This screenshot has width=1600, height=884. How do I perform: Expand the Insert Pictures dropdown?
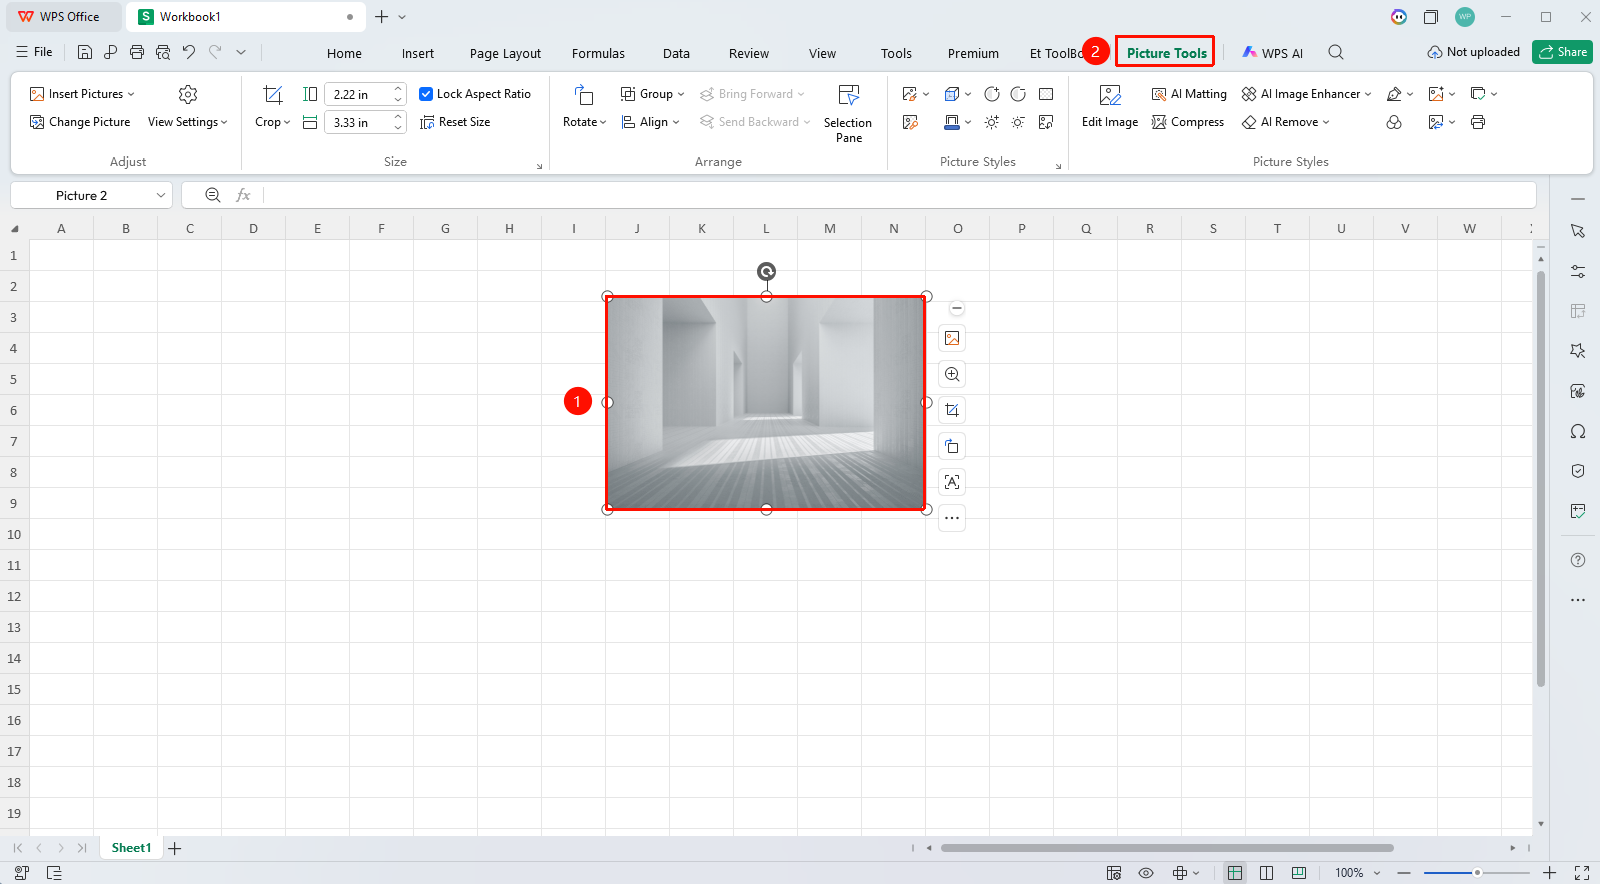(x=131, y=94)
